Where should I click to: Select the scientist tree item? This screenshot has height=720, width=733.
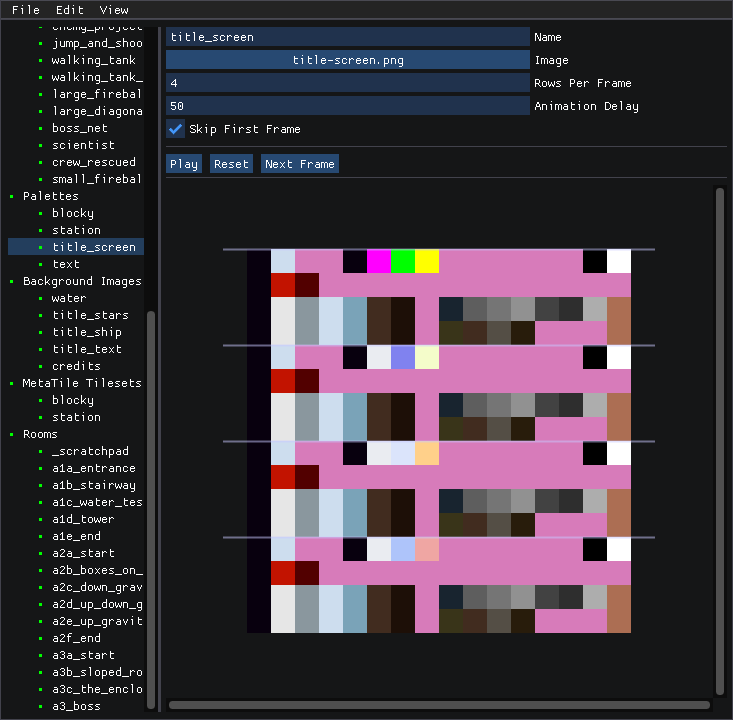point(83,145)
